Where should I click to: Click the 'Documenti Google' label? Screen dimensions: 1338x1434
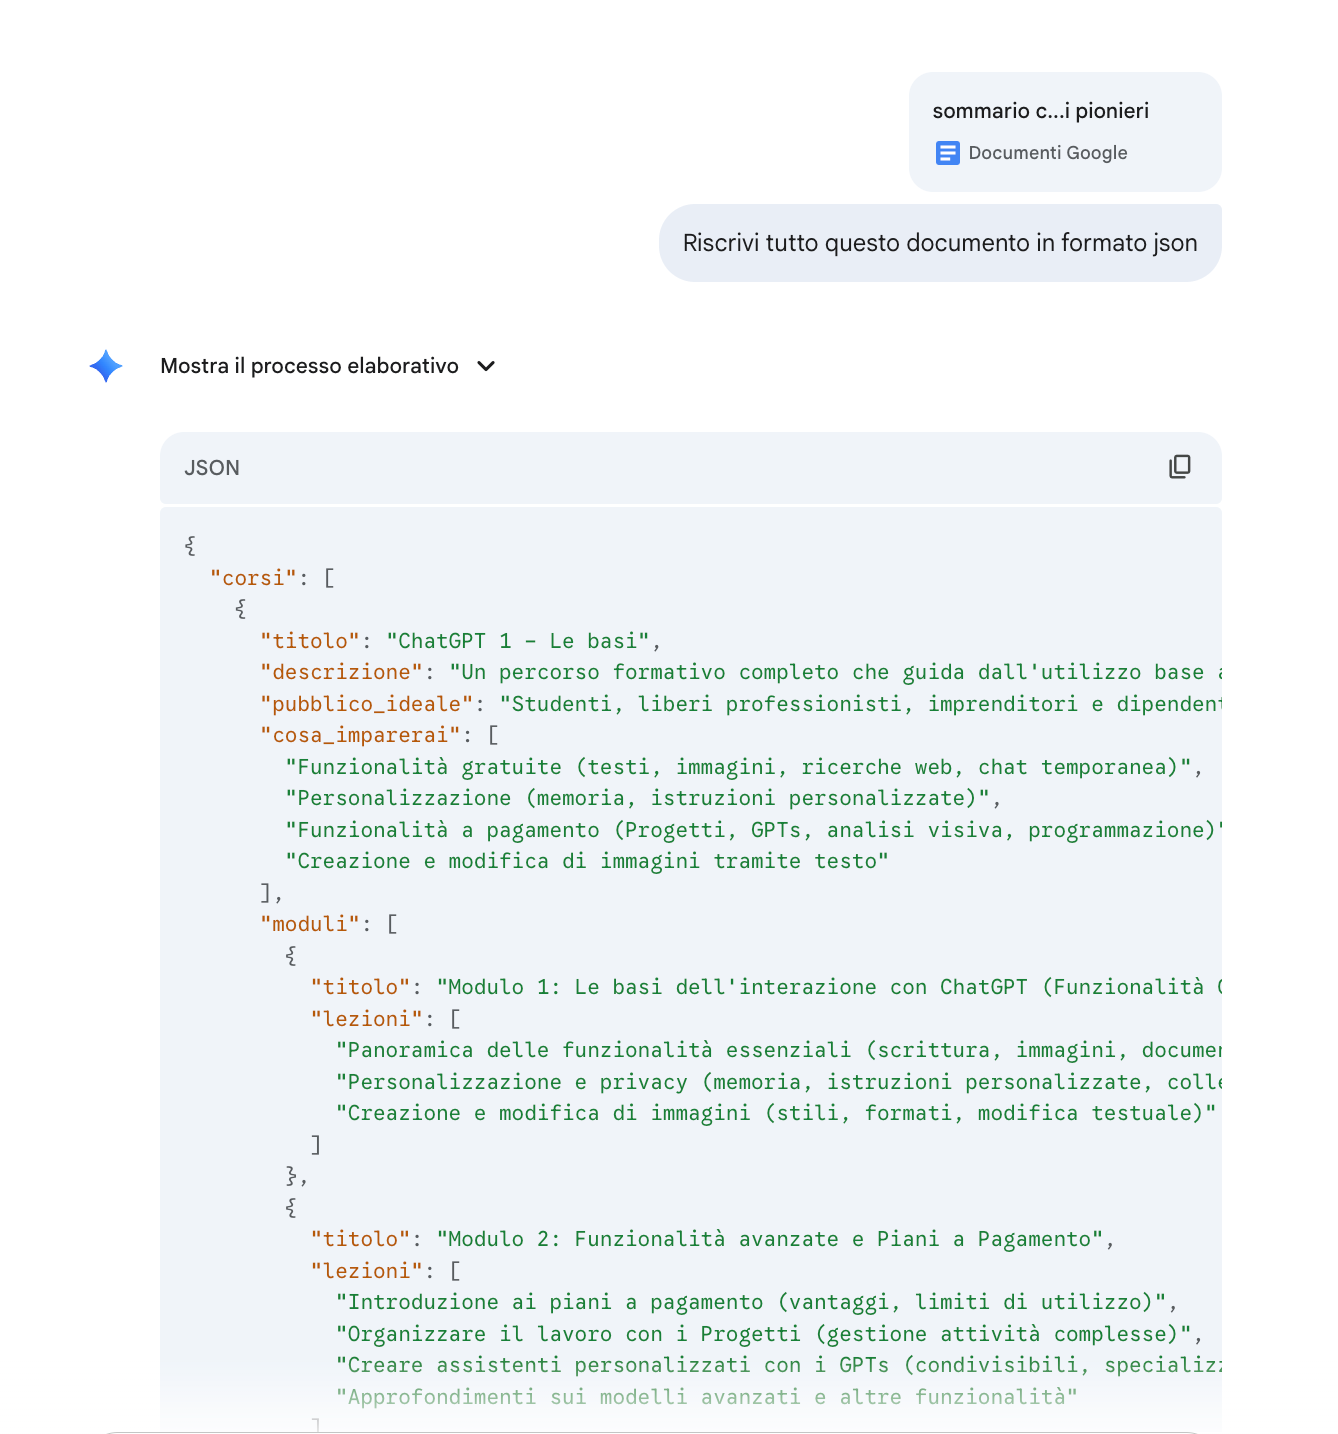(1048, 153)
